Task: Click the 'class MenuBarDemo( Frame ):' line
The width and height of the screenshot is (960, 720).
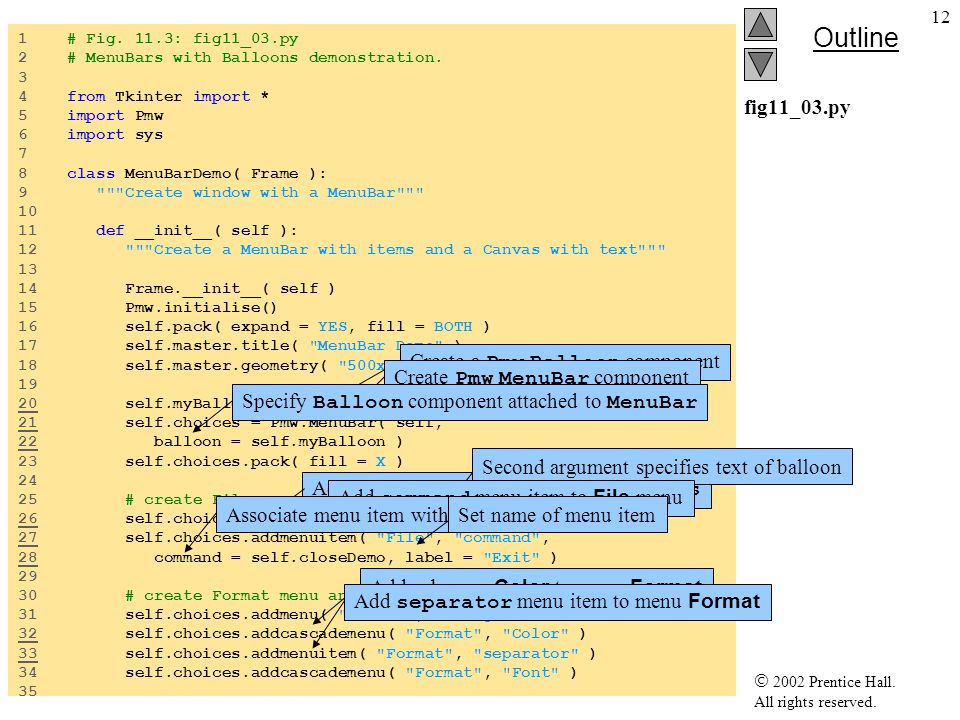Action: coord(197,173)
